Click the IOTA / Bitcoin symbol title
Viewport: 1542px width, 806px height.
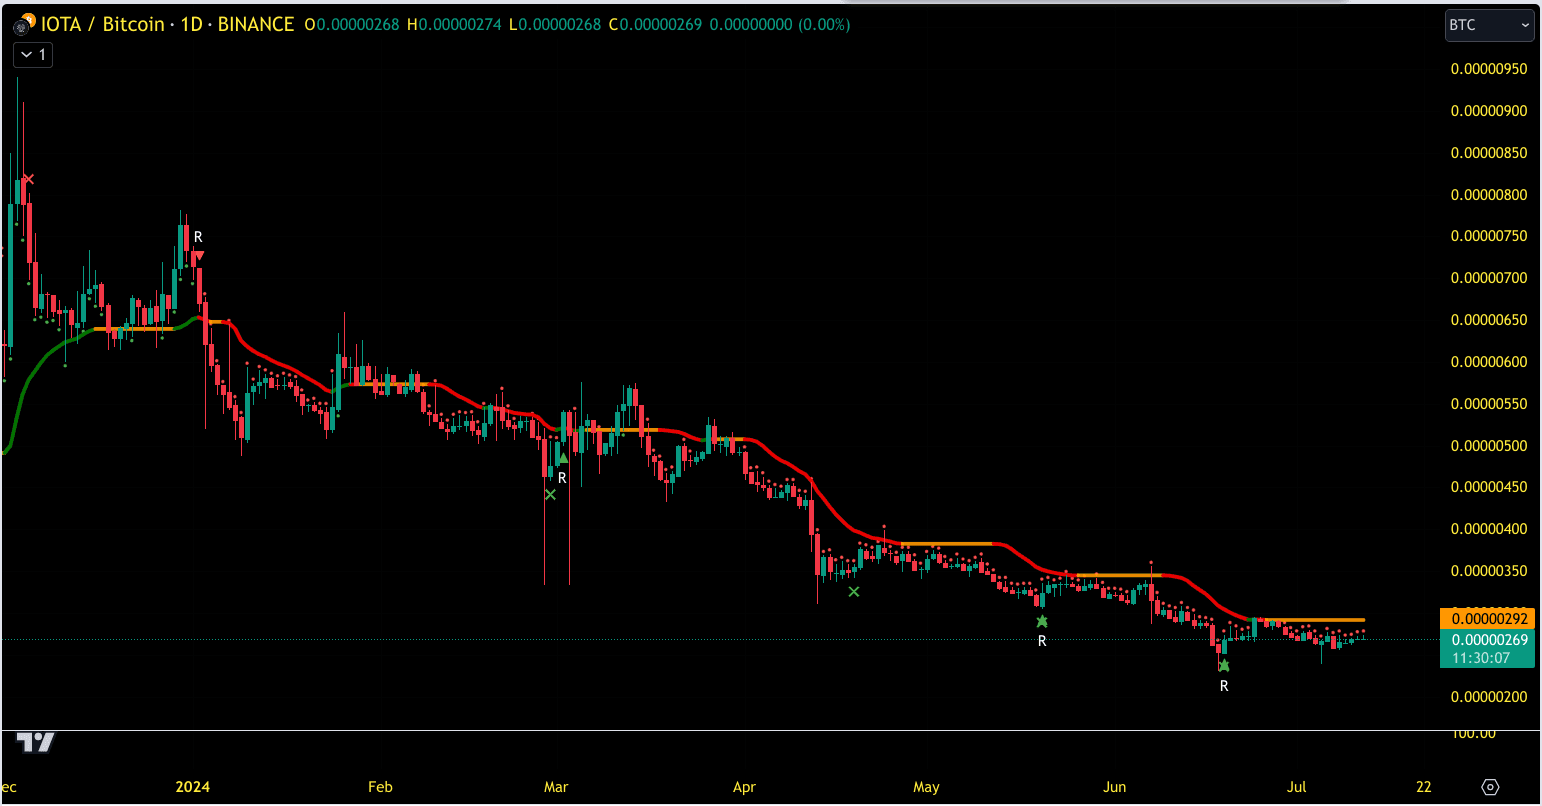(x=103, y=24)
